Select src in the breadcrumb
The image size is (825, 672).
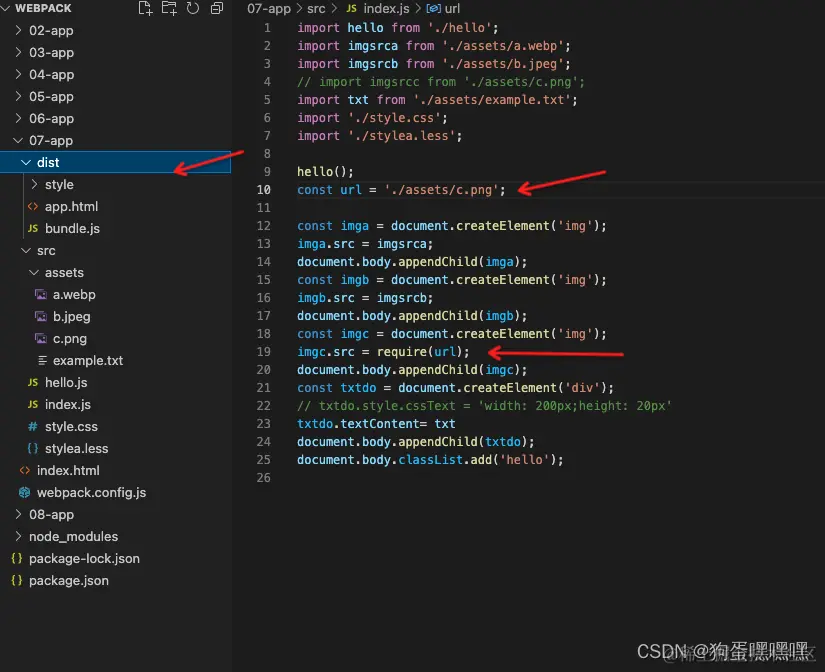(x=316, y=8)
